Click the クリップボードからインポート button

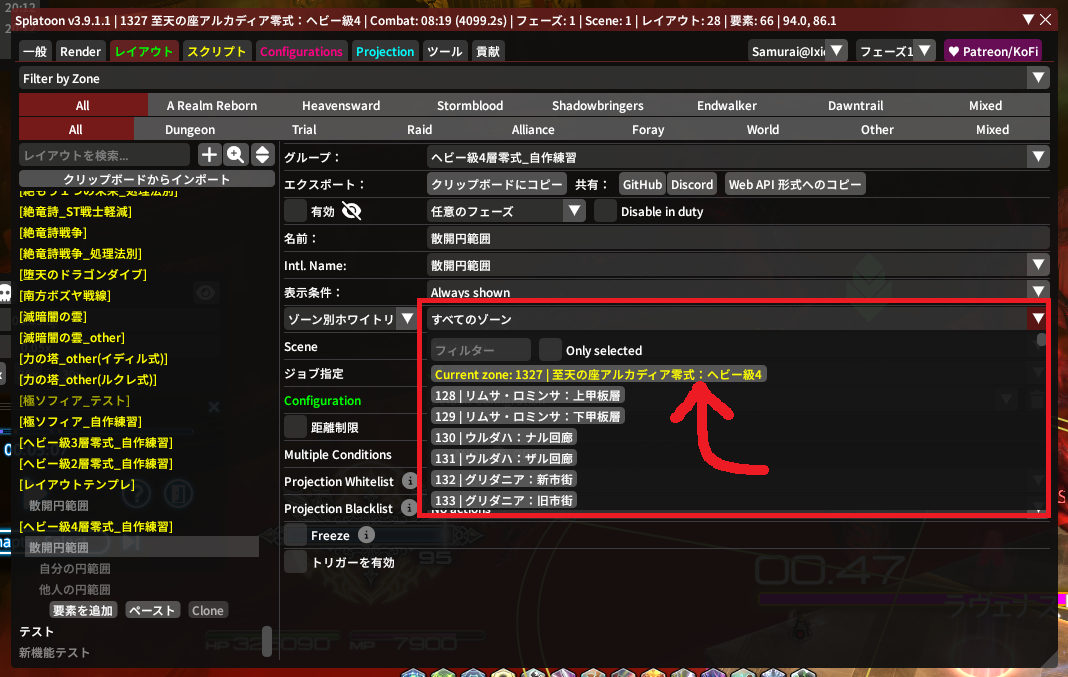tap(147, 179)
